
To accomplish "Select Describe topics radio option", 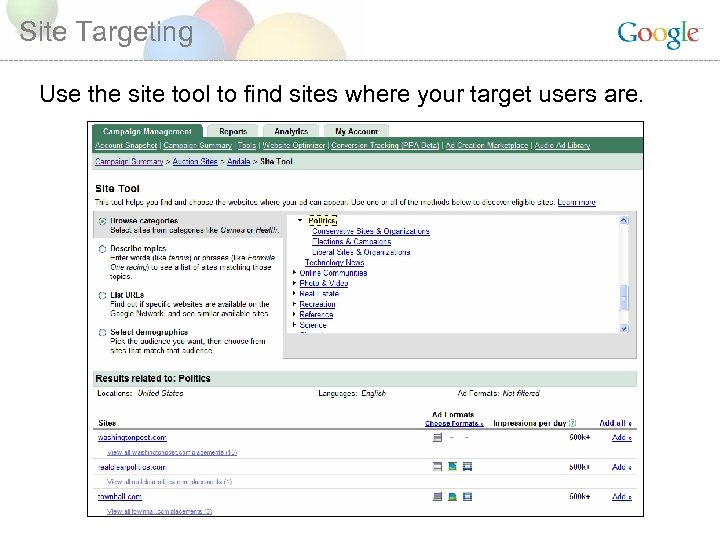I will tap(102, 249).
